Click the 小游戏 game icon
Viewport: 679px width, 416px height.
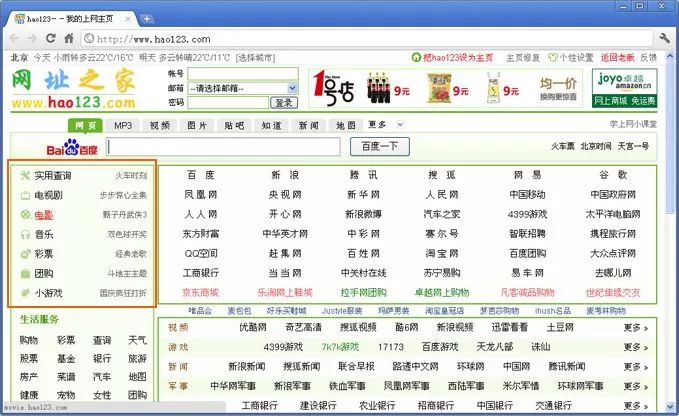click(x=25, y=293)
